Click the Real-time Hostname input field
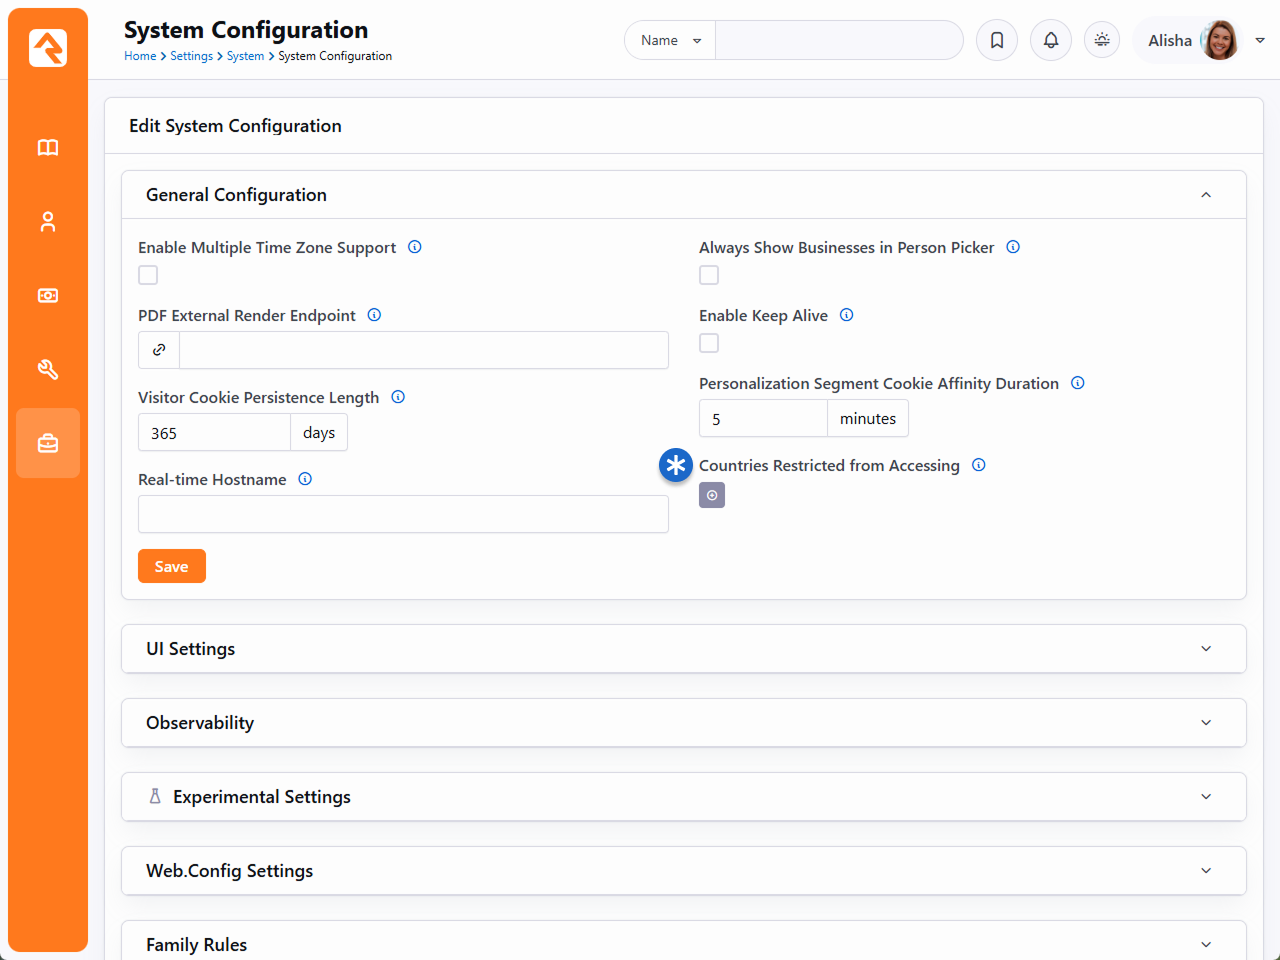This screenshot has width=1280, height=960. click(x=403, y=514)
